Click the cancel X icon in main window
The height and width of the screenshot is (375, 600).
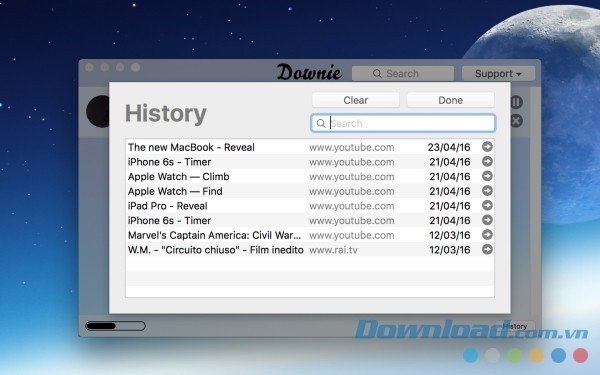(x=516, y=121)
